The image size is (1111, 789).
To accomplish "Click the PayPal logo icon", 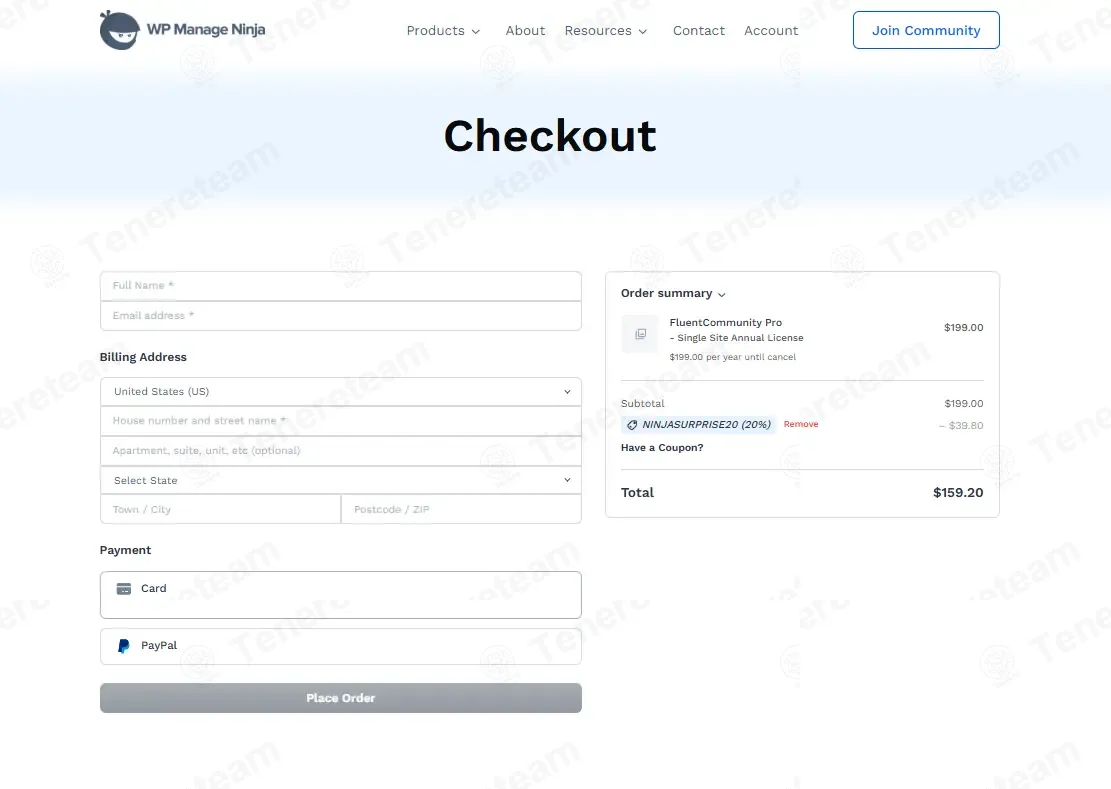I will click(124, 646).
